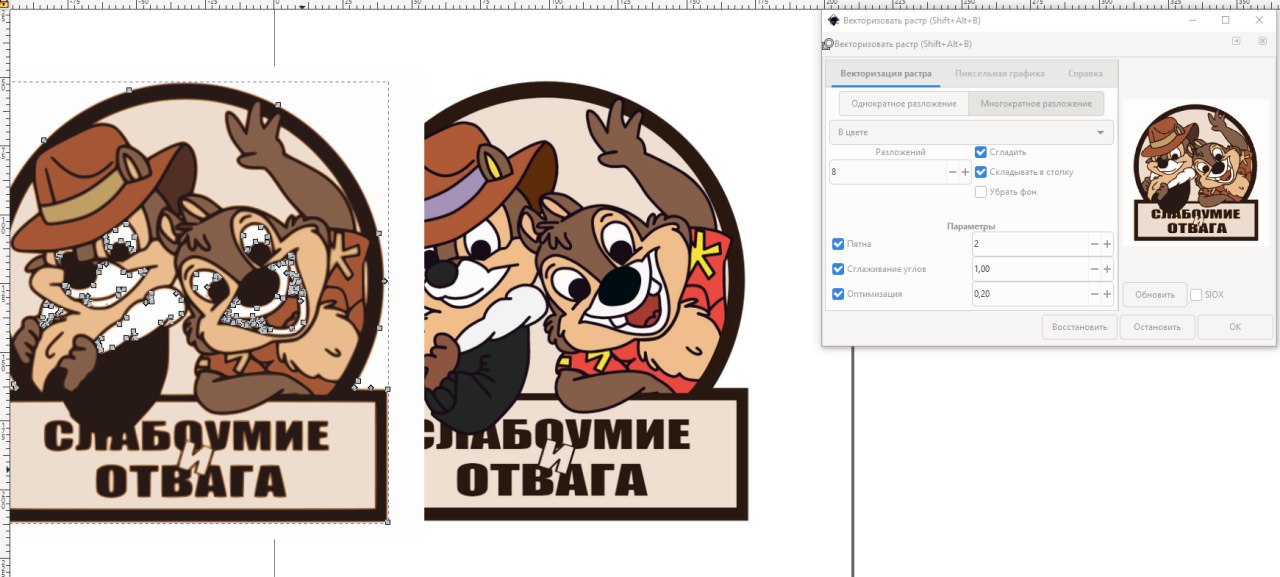Click the Разложений value field

tap(887, 172)
